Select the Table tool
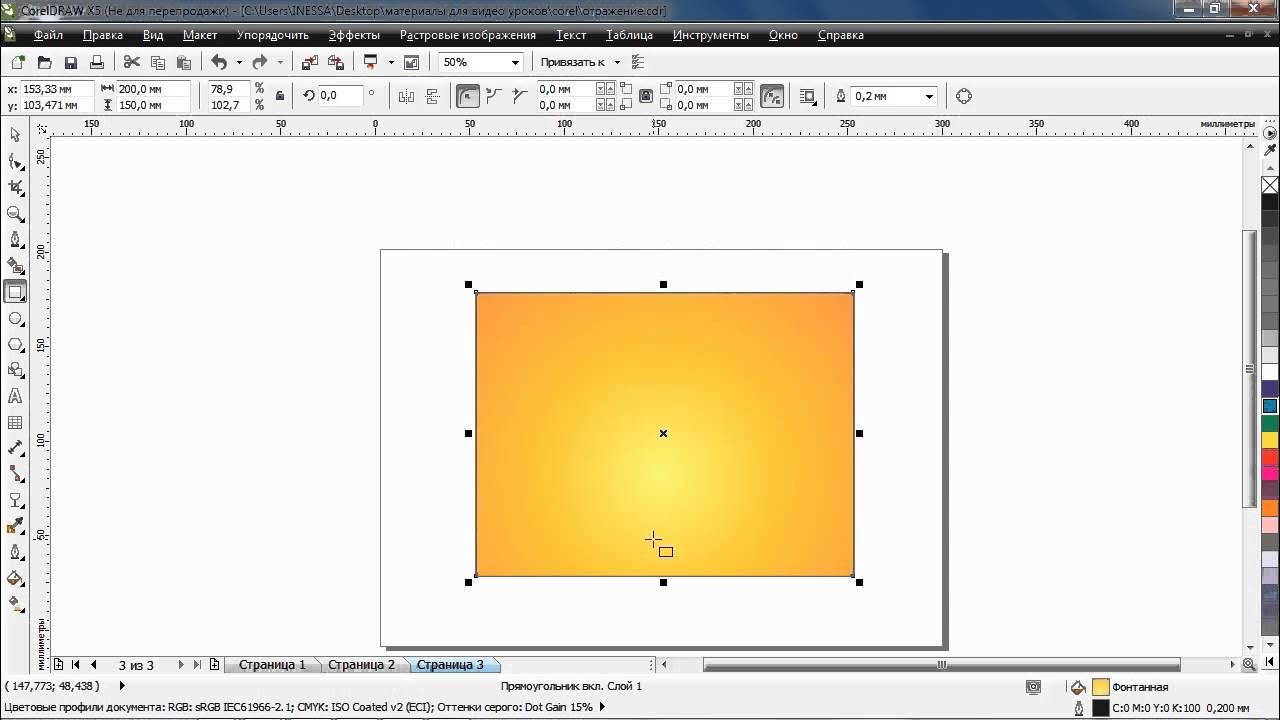This screenshot has height=720, width=1280. (15, 422)
